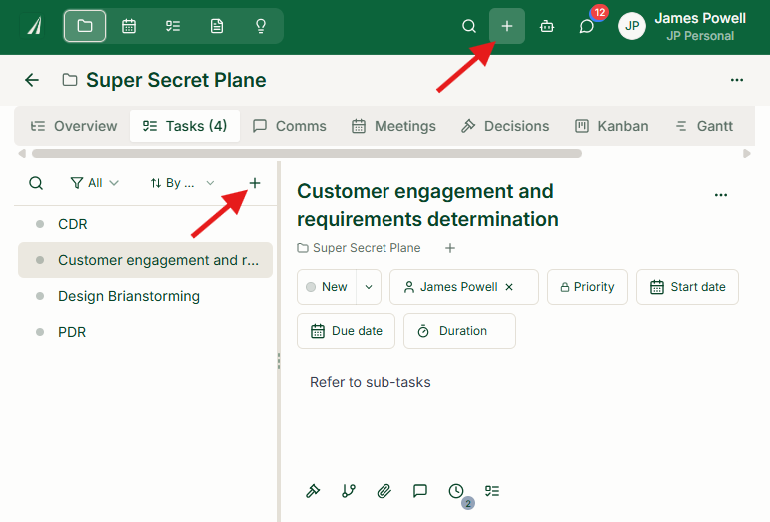The height and width of the screenshot is (522, 770).
Task: Open the Meetings tab
Action: click(393, 126)
